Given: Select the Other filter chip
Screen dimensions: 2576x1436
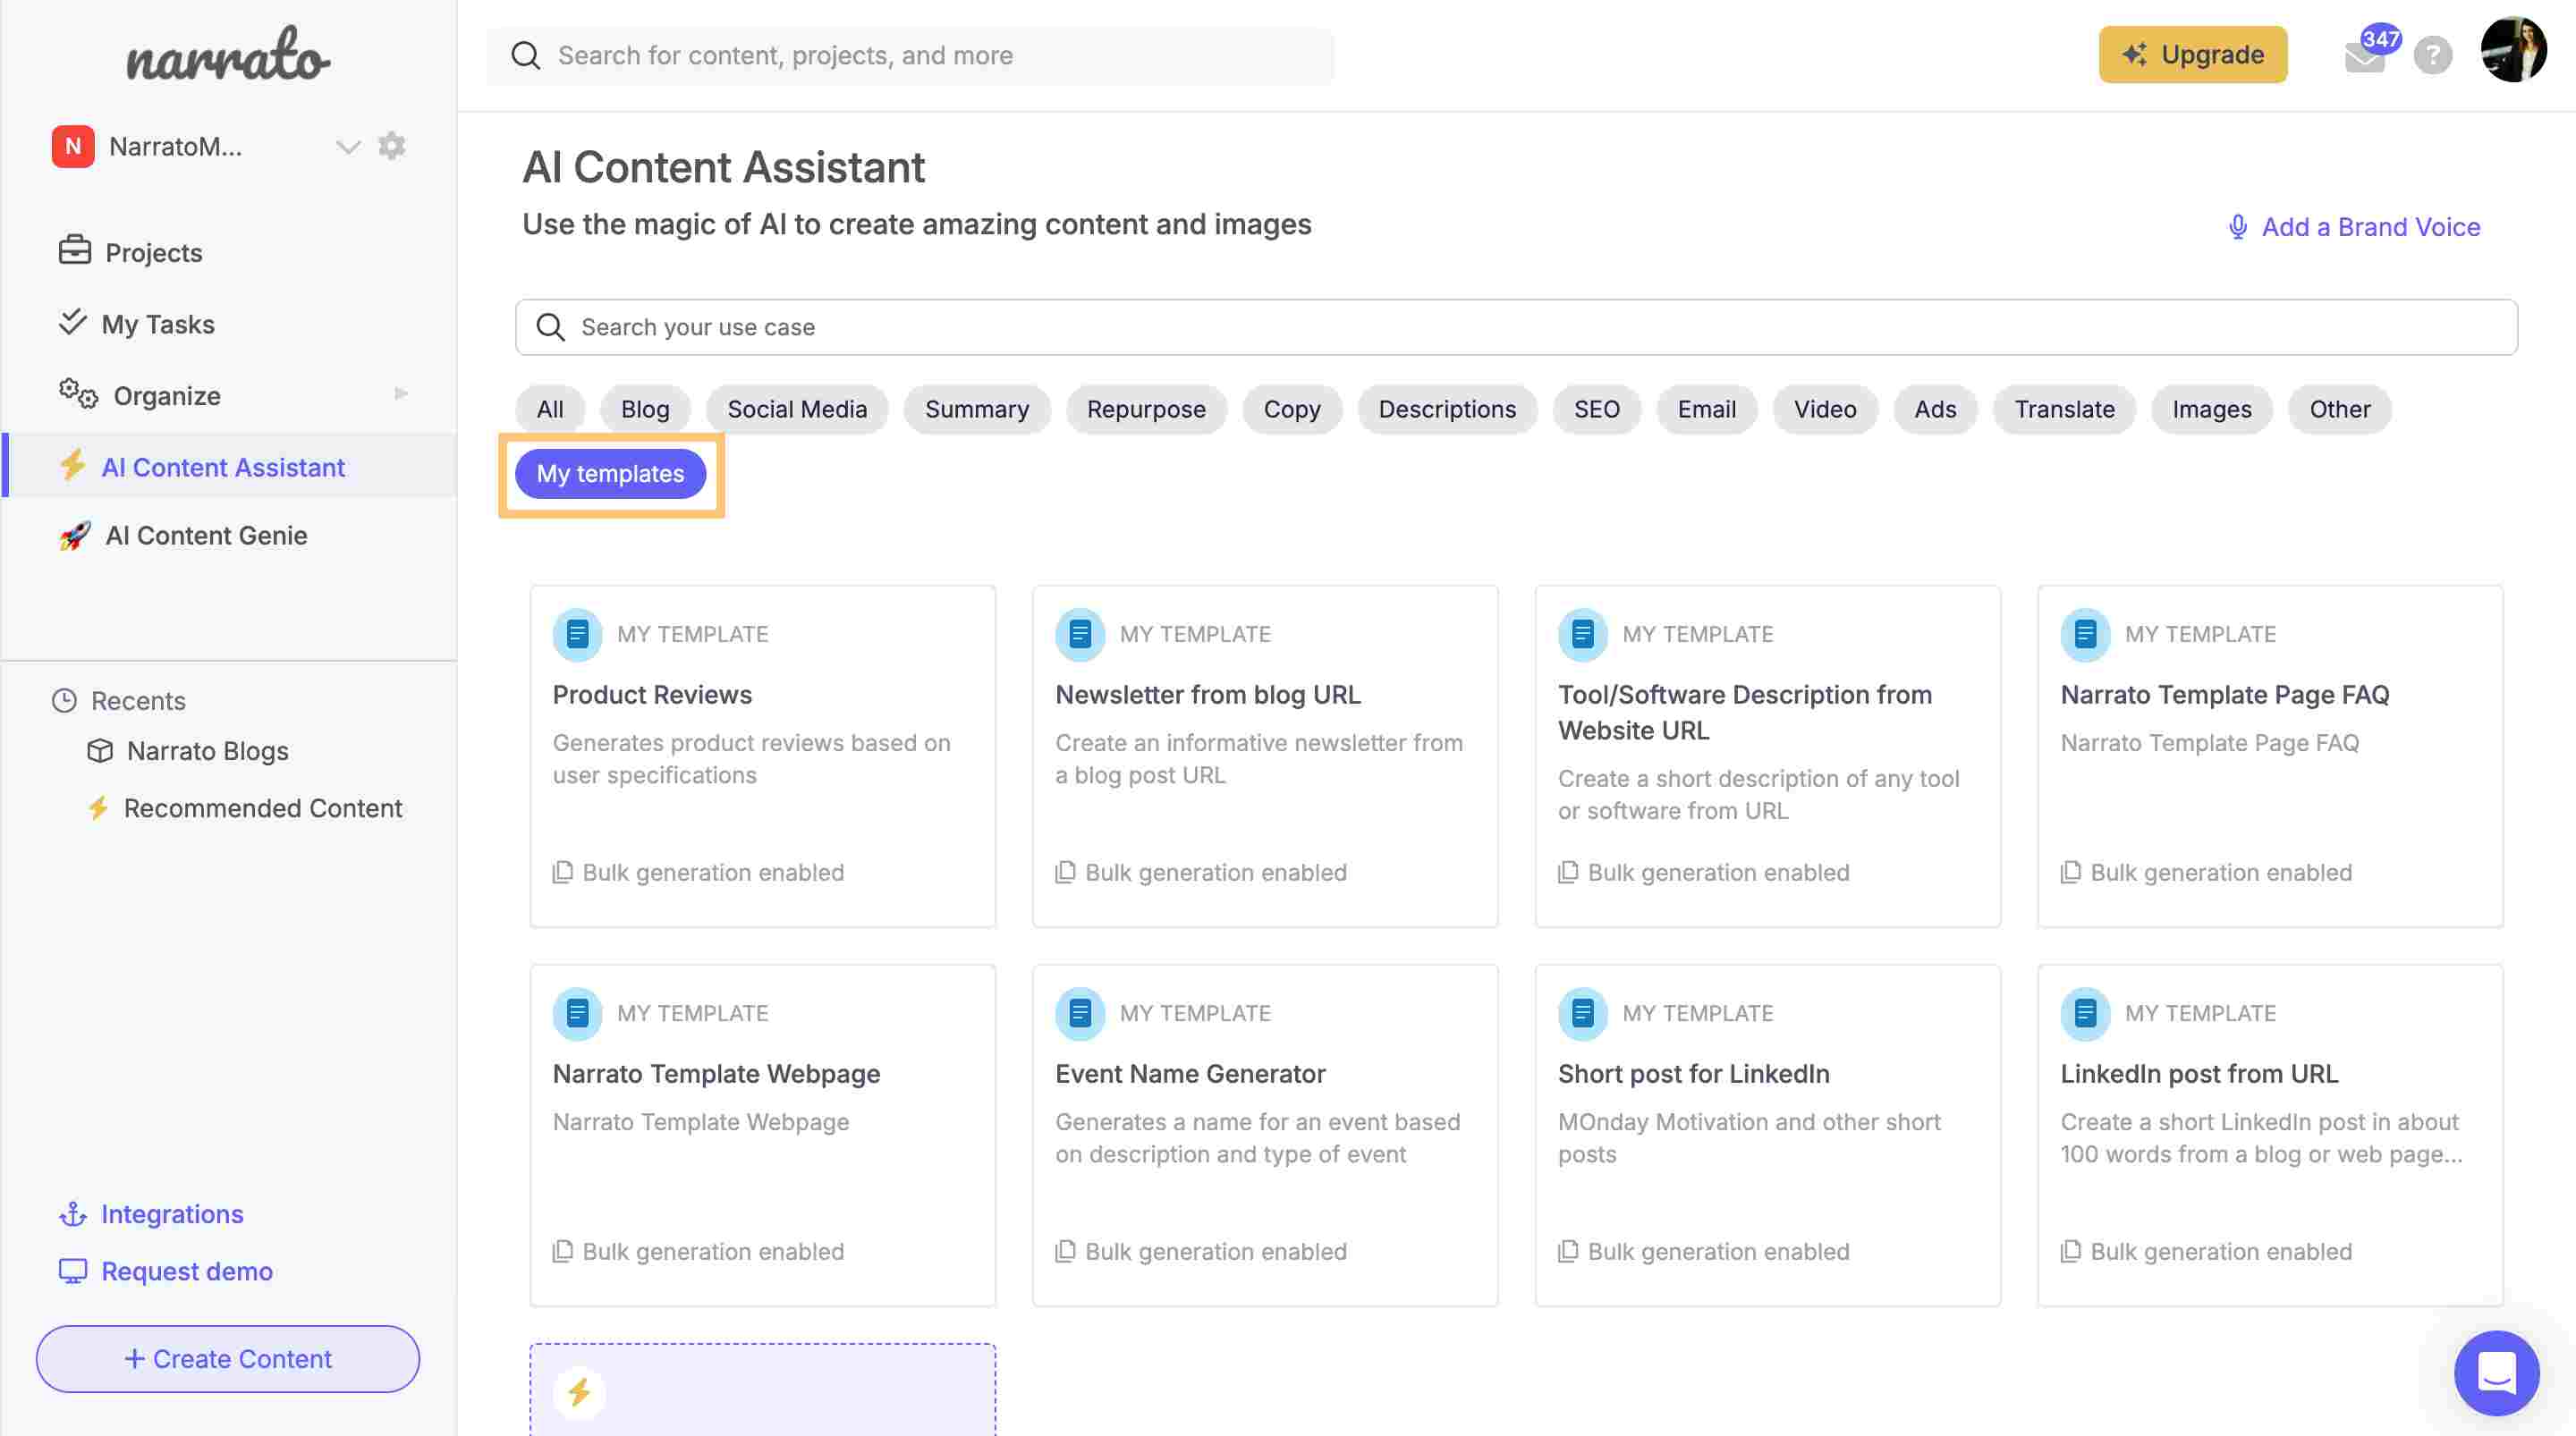Looking at the screenshot, I should (2339, 409).
